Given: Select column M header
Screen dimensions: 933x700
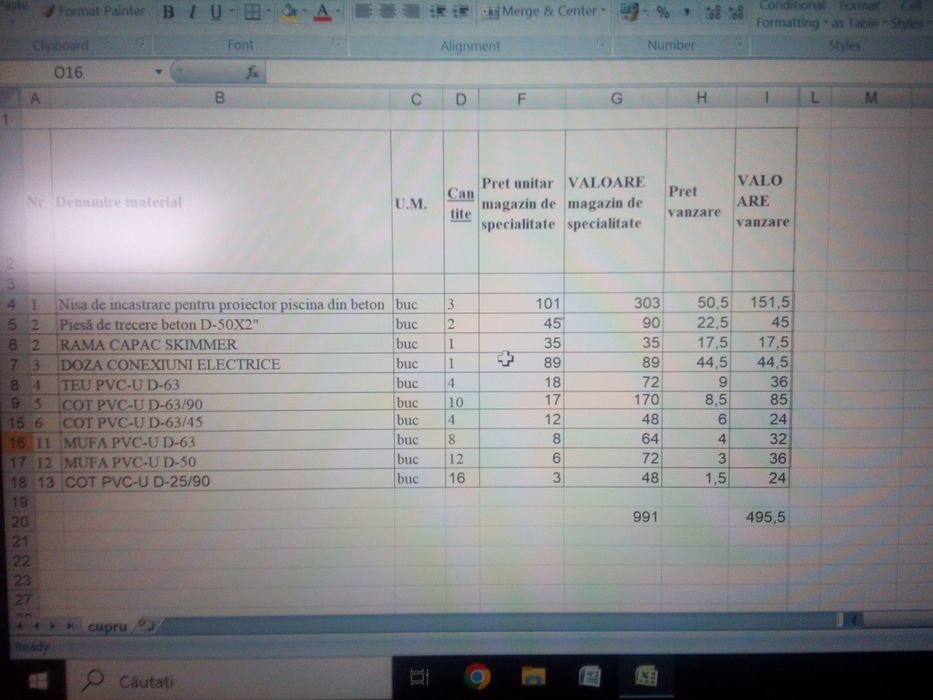Looking at the screenshot, I should click(x=871, y=98).
